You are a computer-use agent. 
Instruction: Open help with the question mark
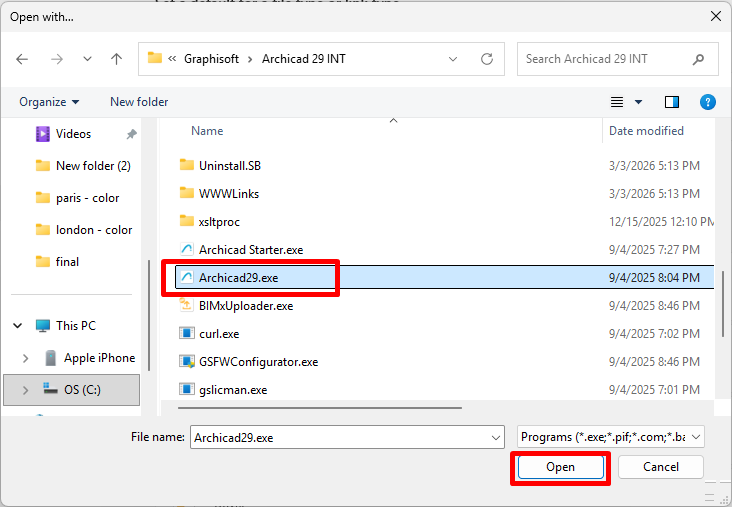pos(708,102)
